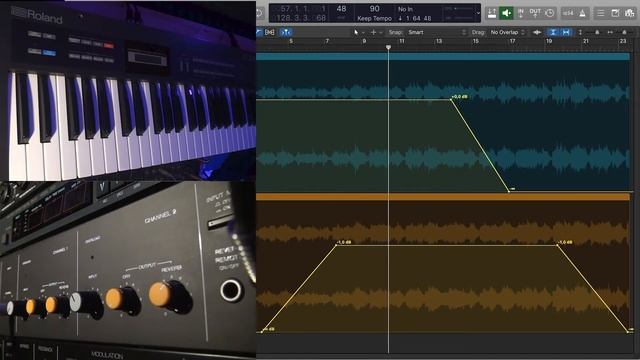The image size is (640, 360).
Task: Select the +0.0 dB automation point
Action: (x=451, y=99)
